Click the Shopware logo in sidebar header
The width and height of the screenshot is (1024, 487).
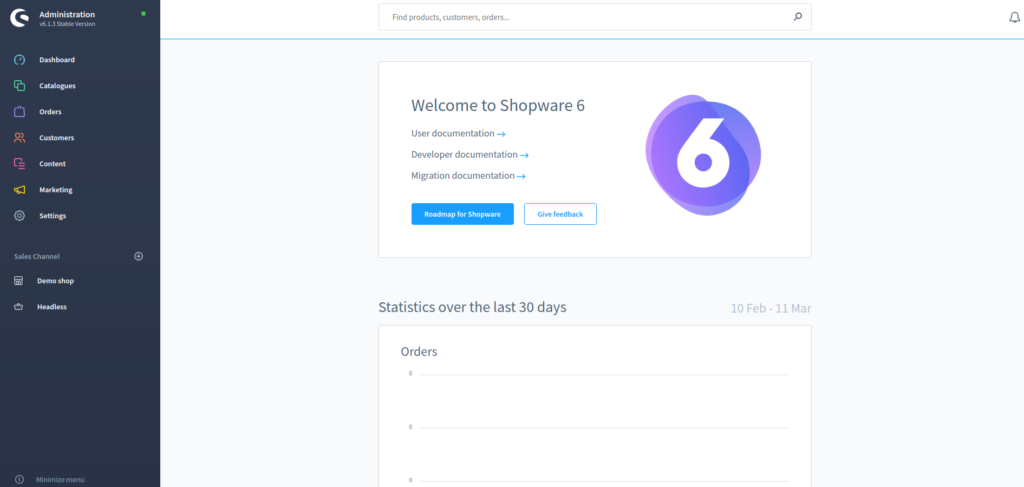[20, 18]
